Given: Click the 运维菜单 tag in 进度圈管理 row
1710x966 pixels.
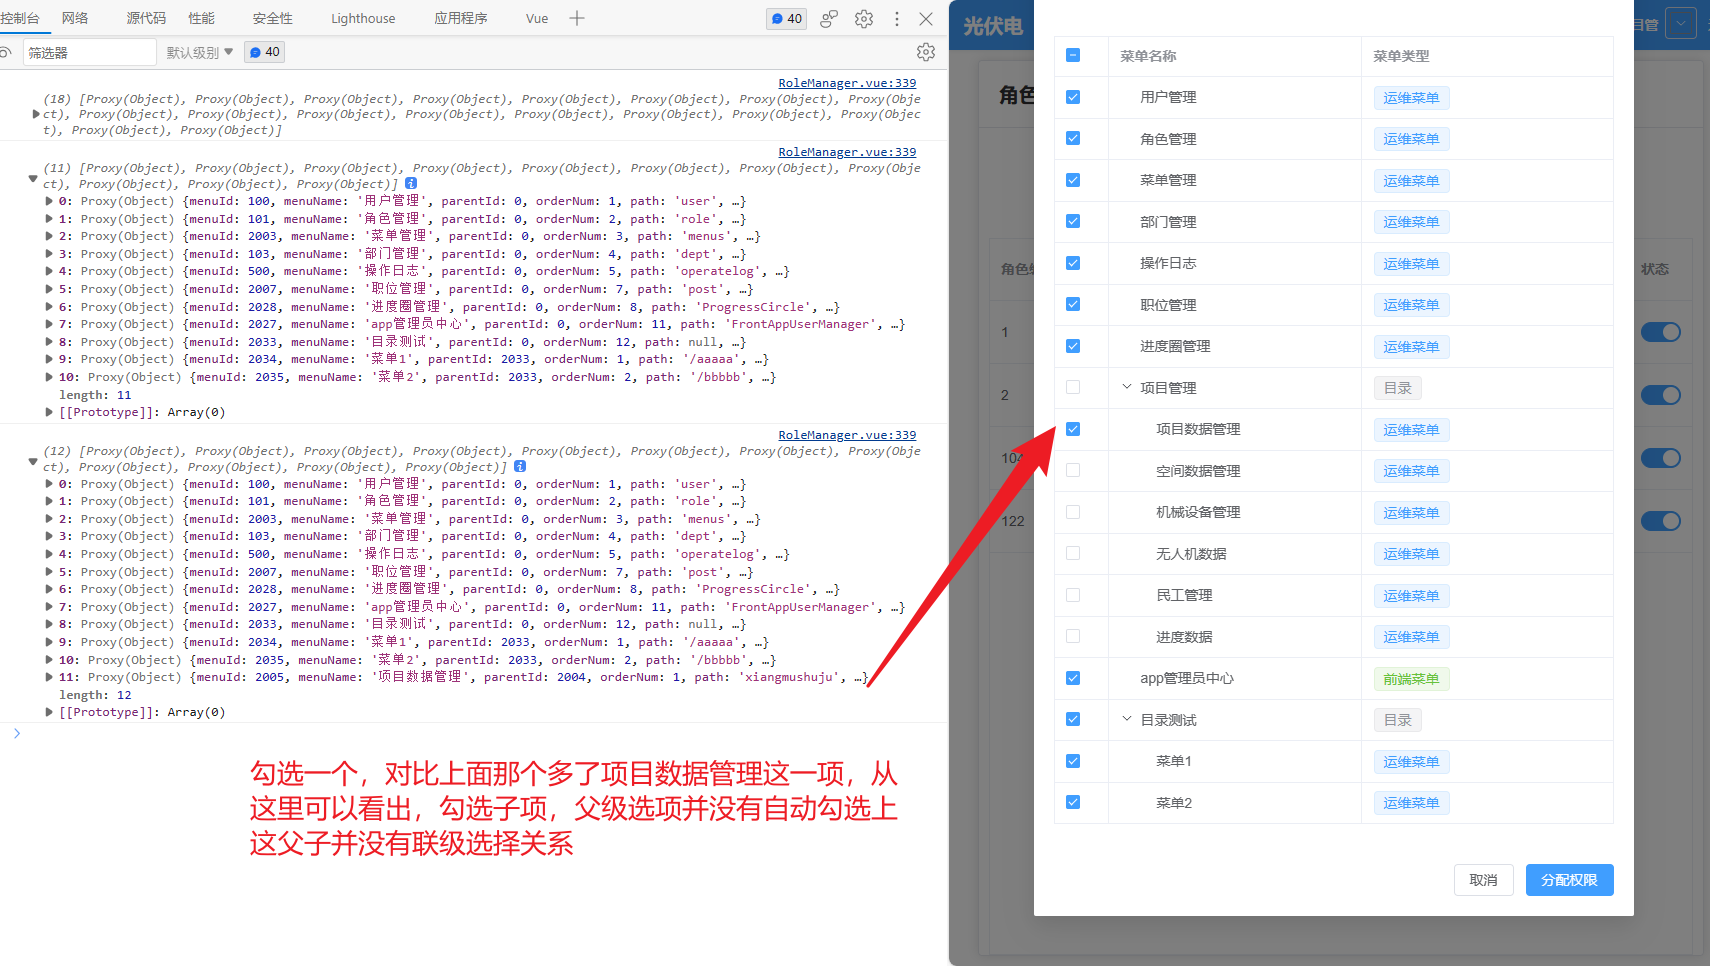Looking at the screenshot, I should (1411, 347).
